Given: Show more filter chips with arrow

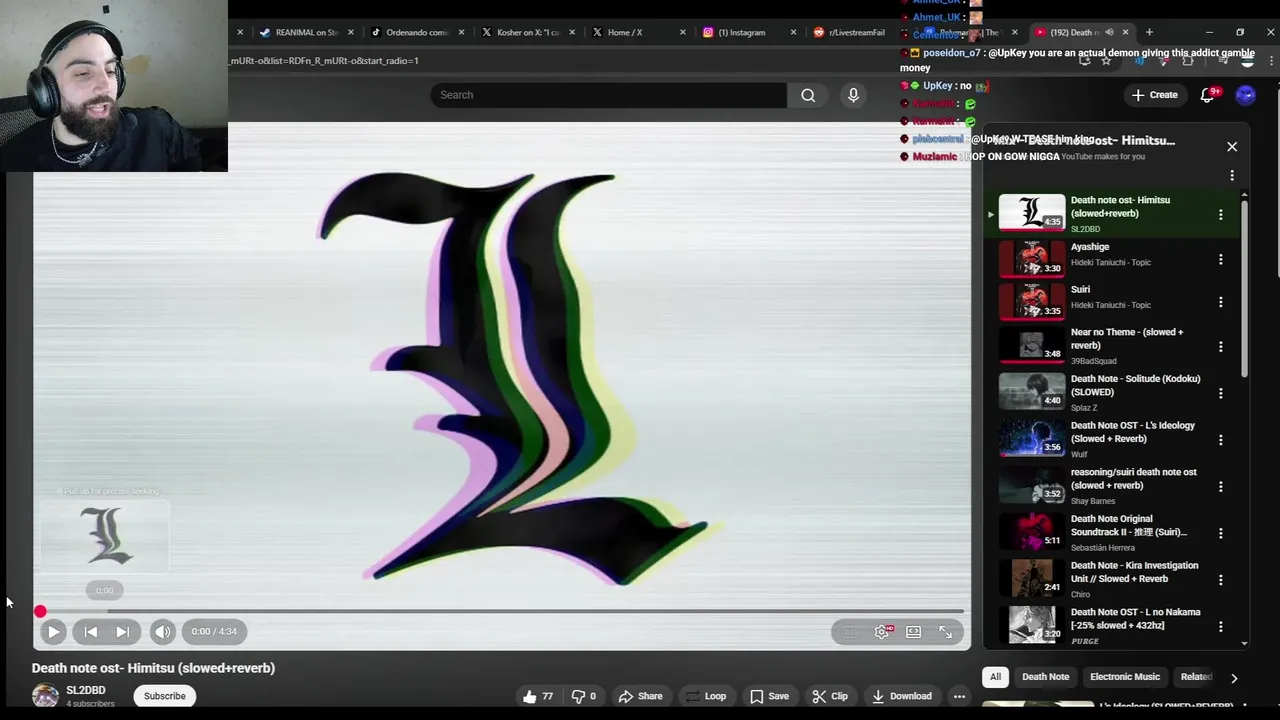Looking at the screenshot, I should (1234, 678).
